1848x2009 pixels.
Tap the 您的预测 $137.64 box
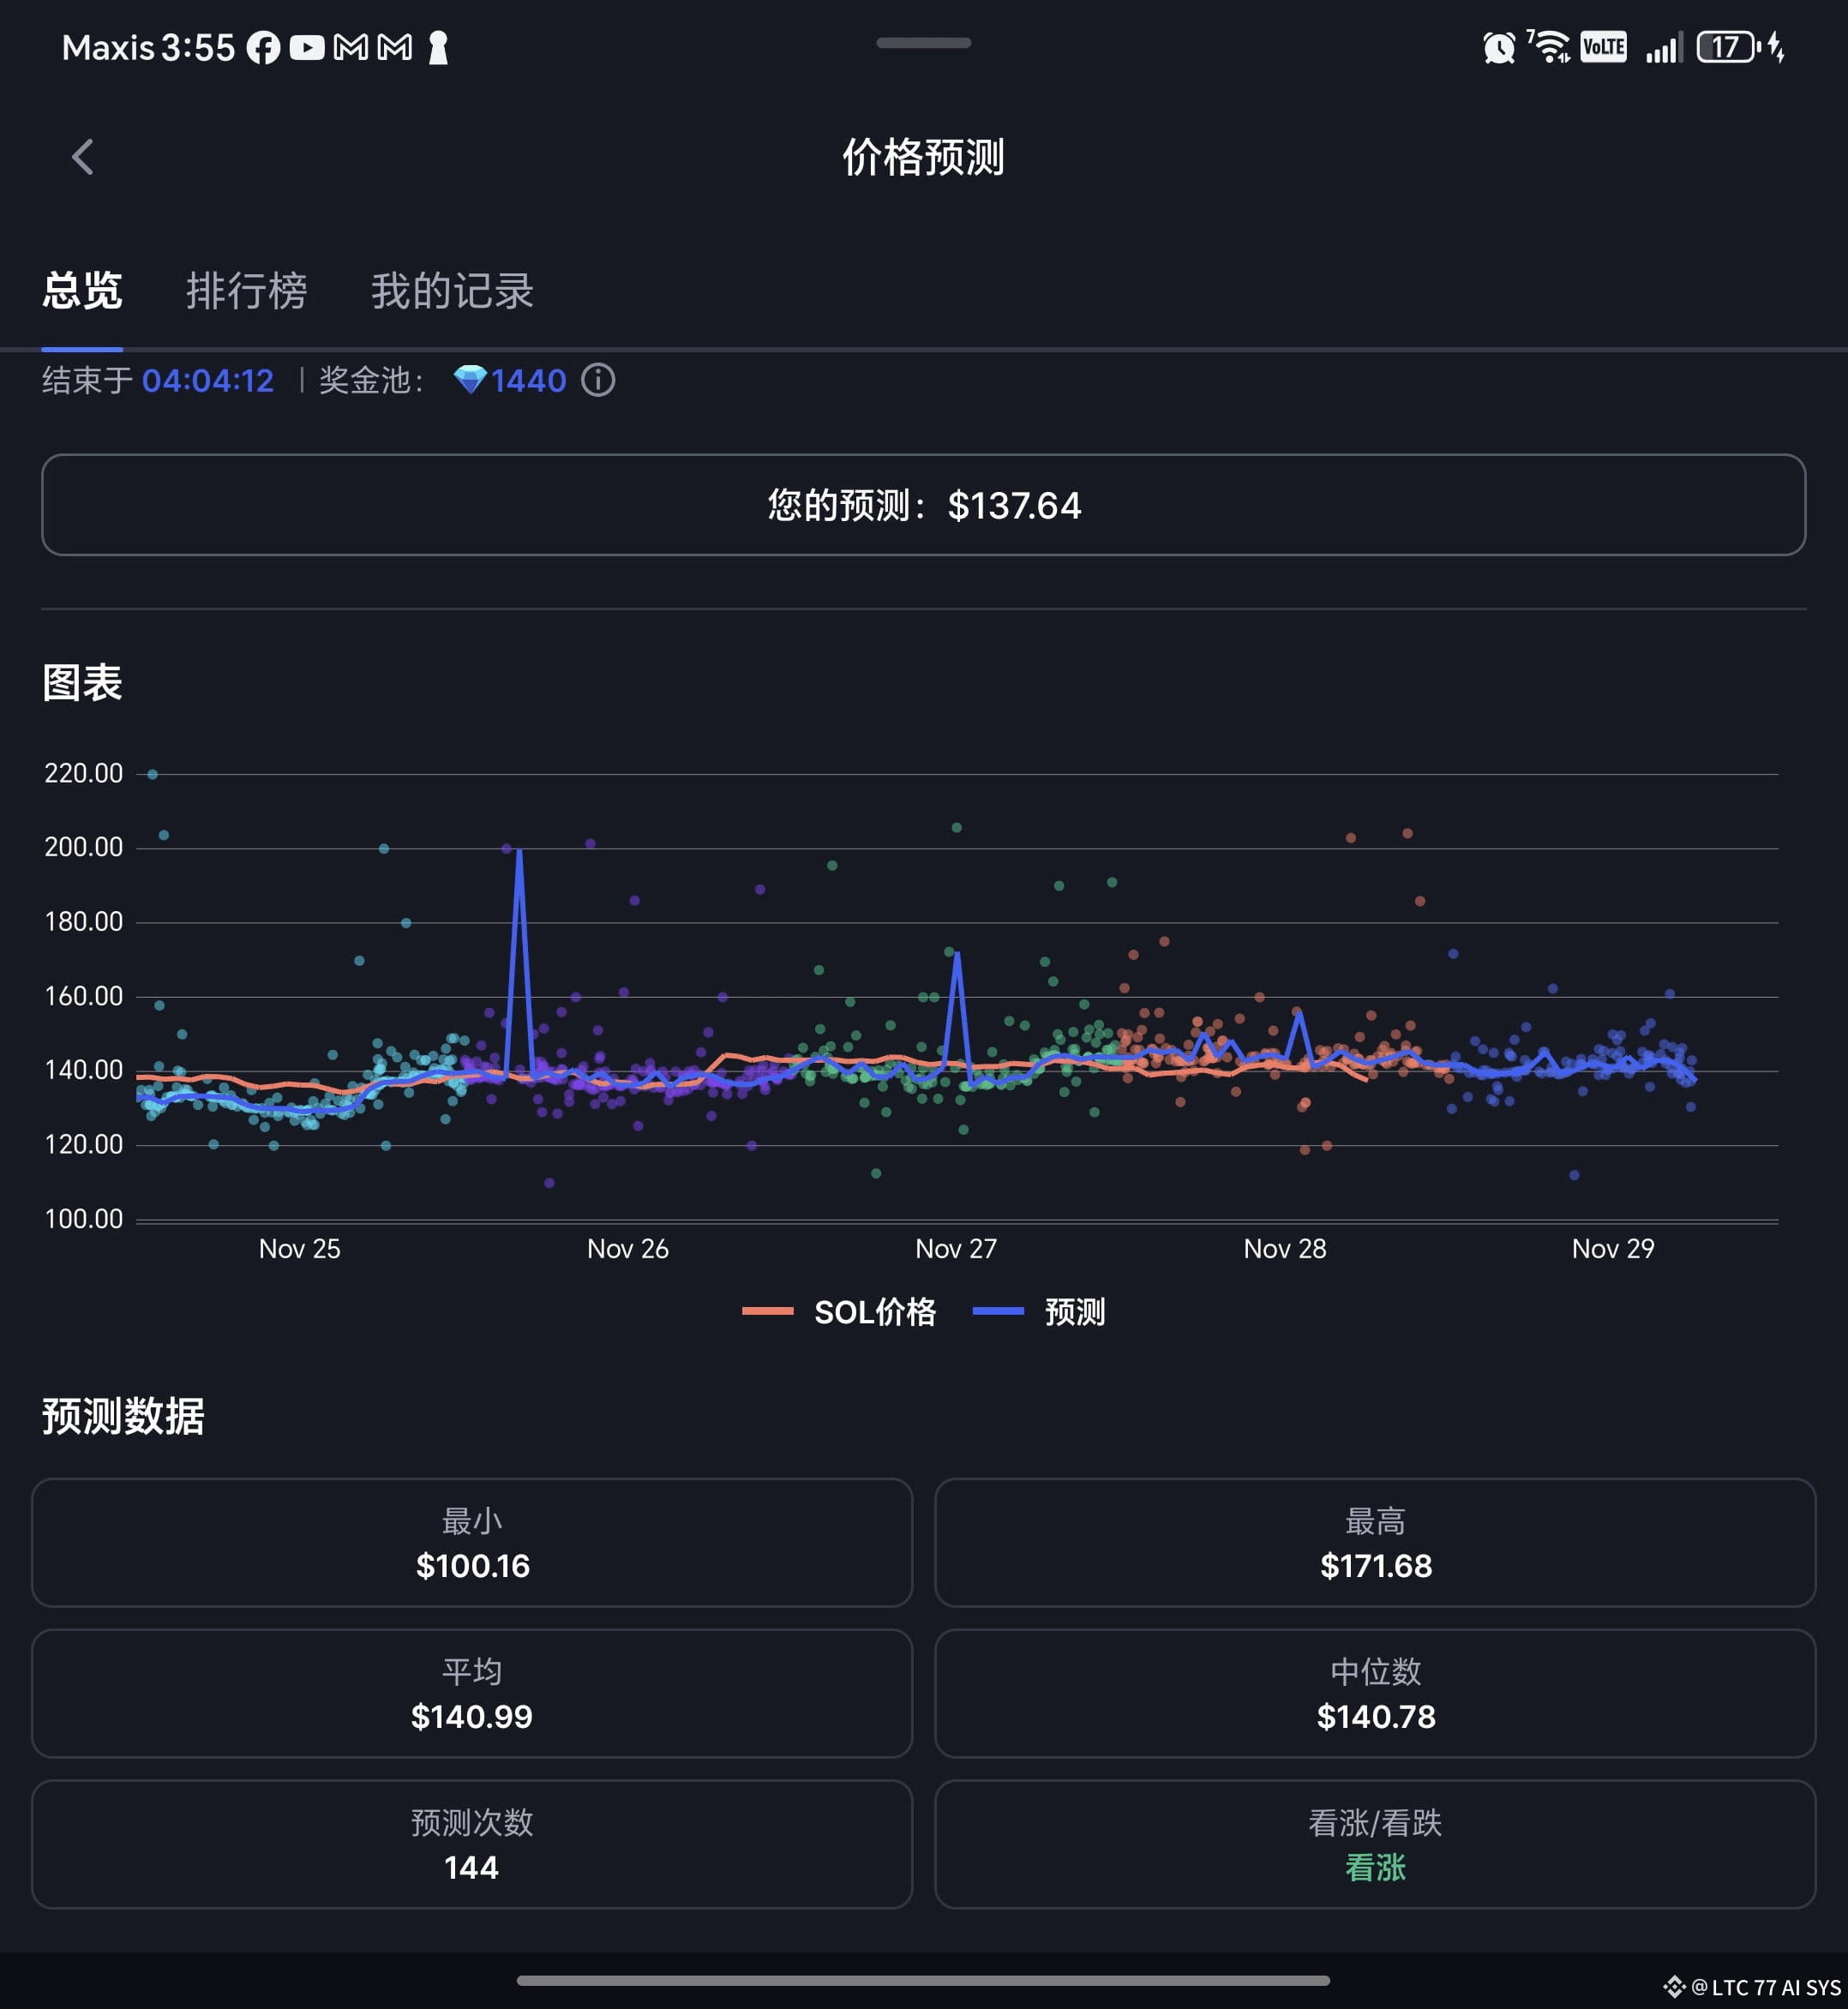(x=923, y=505)
